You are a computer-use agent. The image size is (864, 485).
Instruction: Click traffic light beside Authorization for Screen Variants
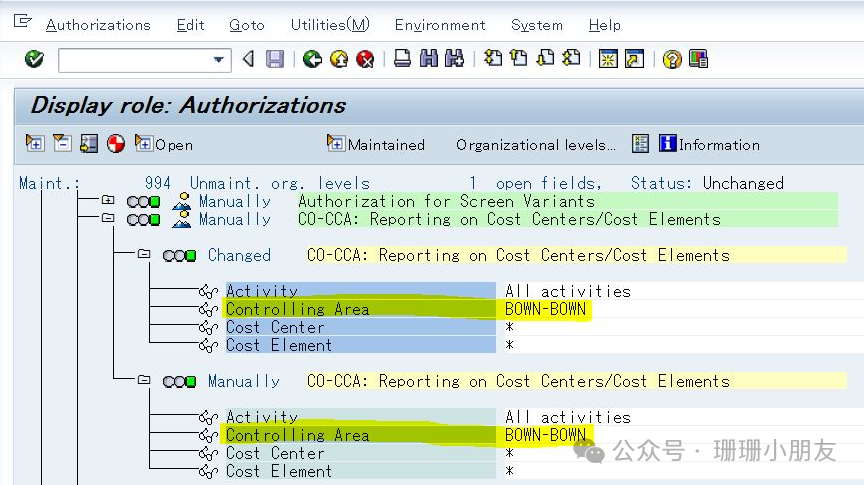pos(143,202)
